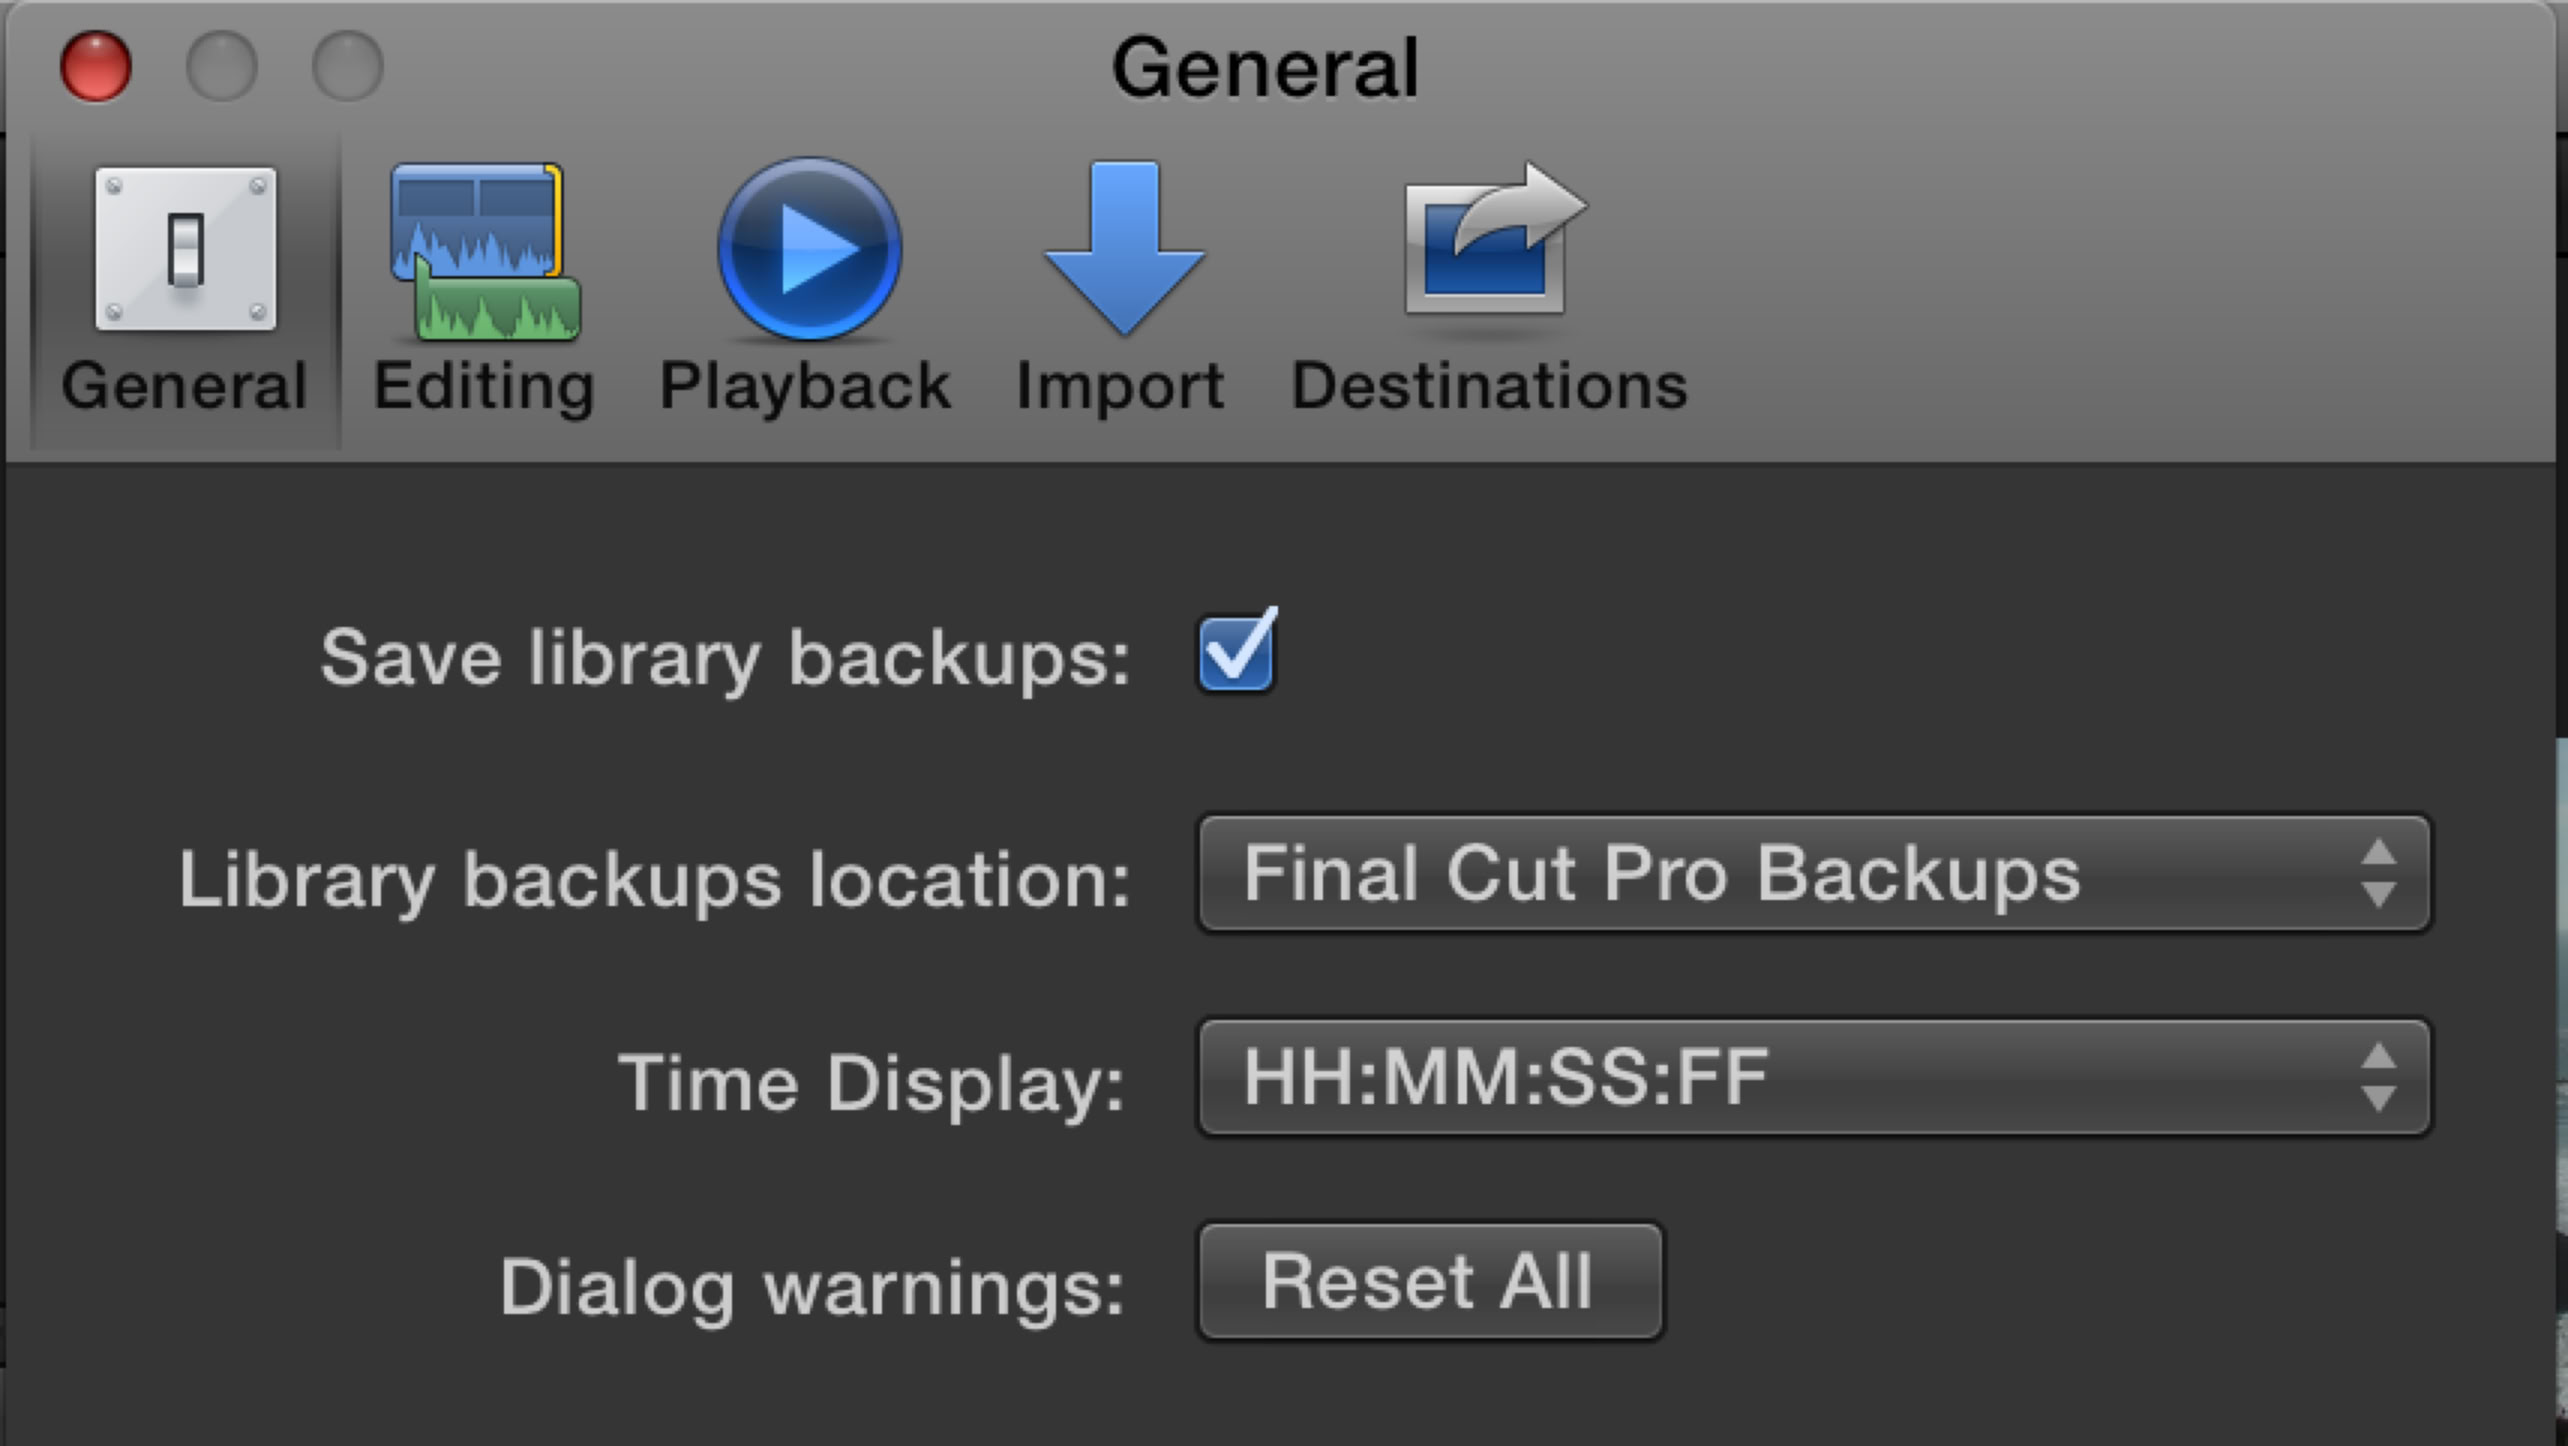Click the blue Import down-arrow icon

[x=1124, y=247]
